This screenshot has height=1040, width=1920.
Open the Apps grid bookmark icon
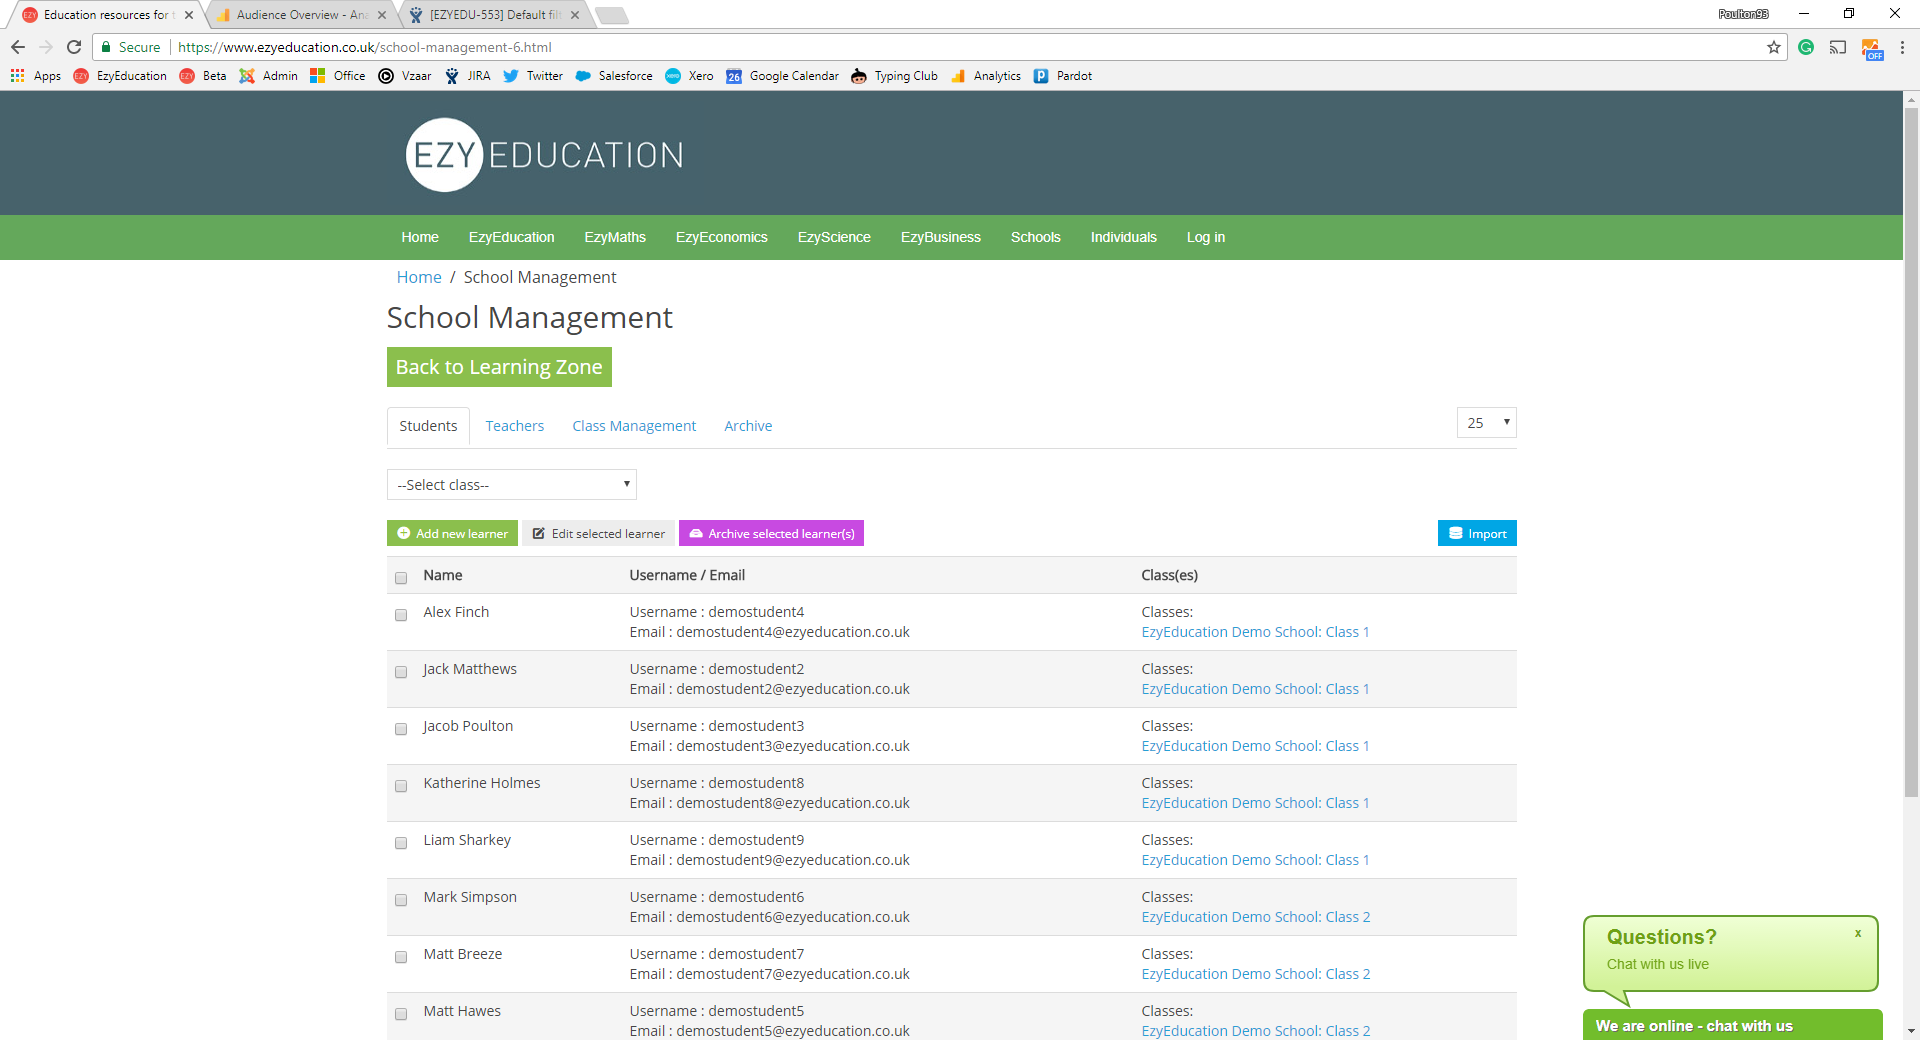[17, 76]
